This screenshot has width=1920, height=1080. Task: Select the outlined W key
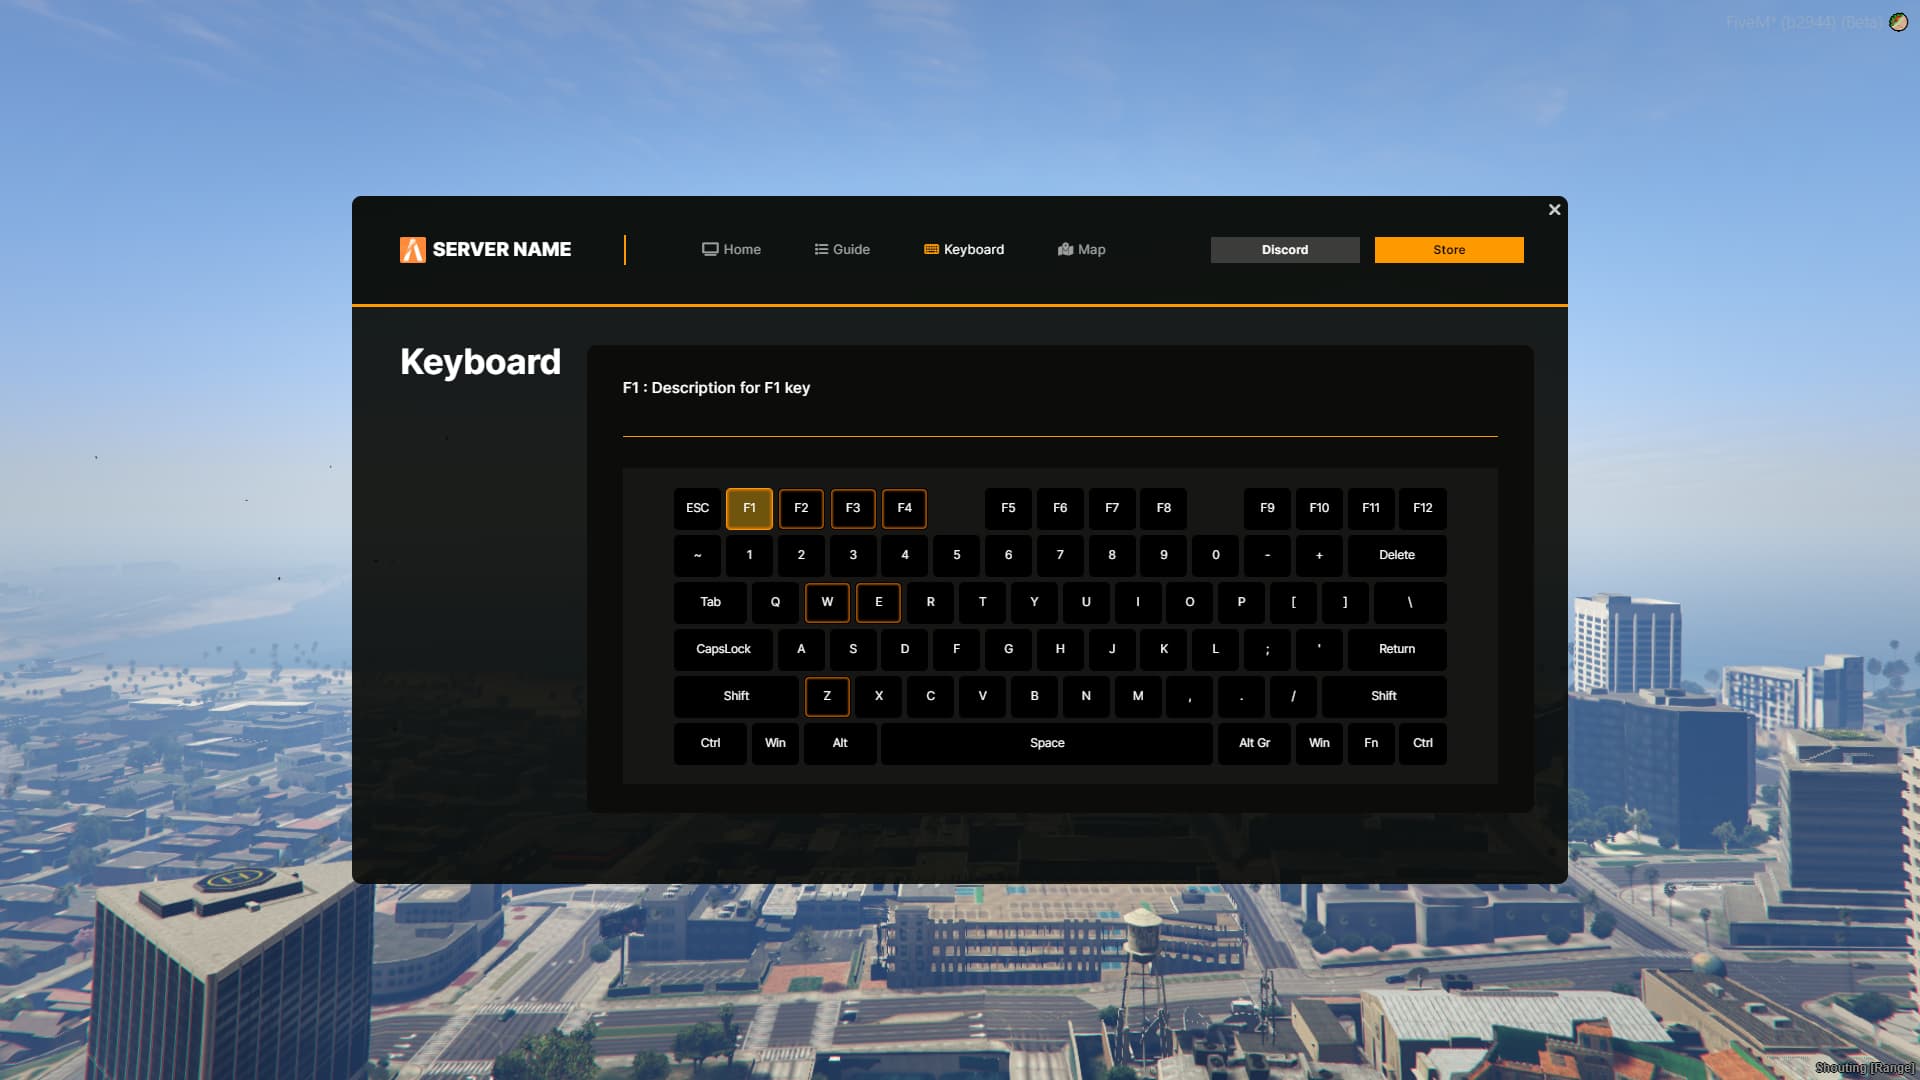pyautogui.click(x=827, y=602)
